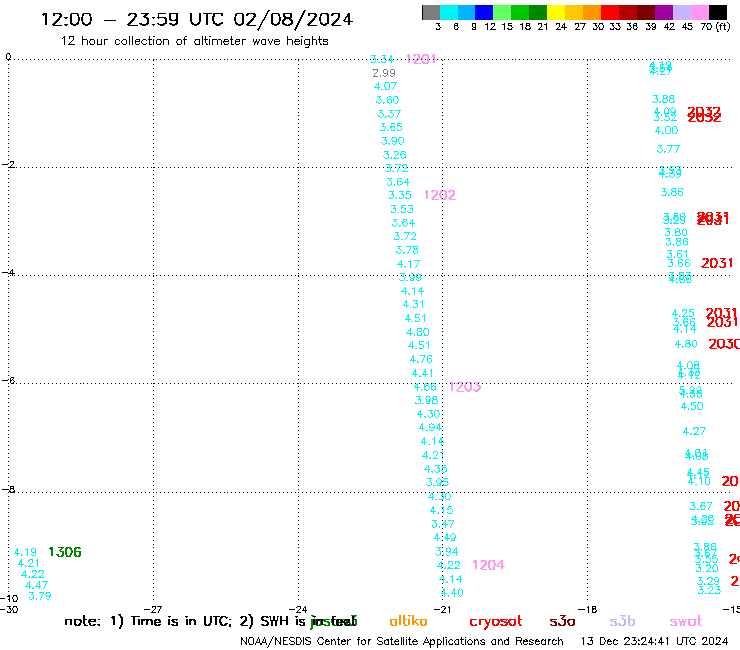Select the 3.79 wave height value
The height and width of the screenshot is (650, 740).
[x=40, y=596]
